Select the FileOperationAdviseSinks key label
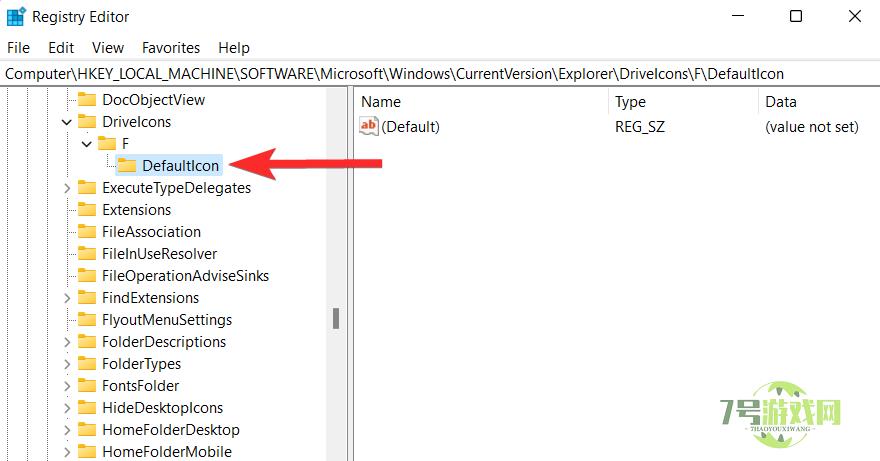 click(x=185, y=276)
